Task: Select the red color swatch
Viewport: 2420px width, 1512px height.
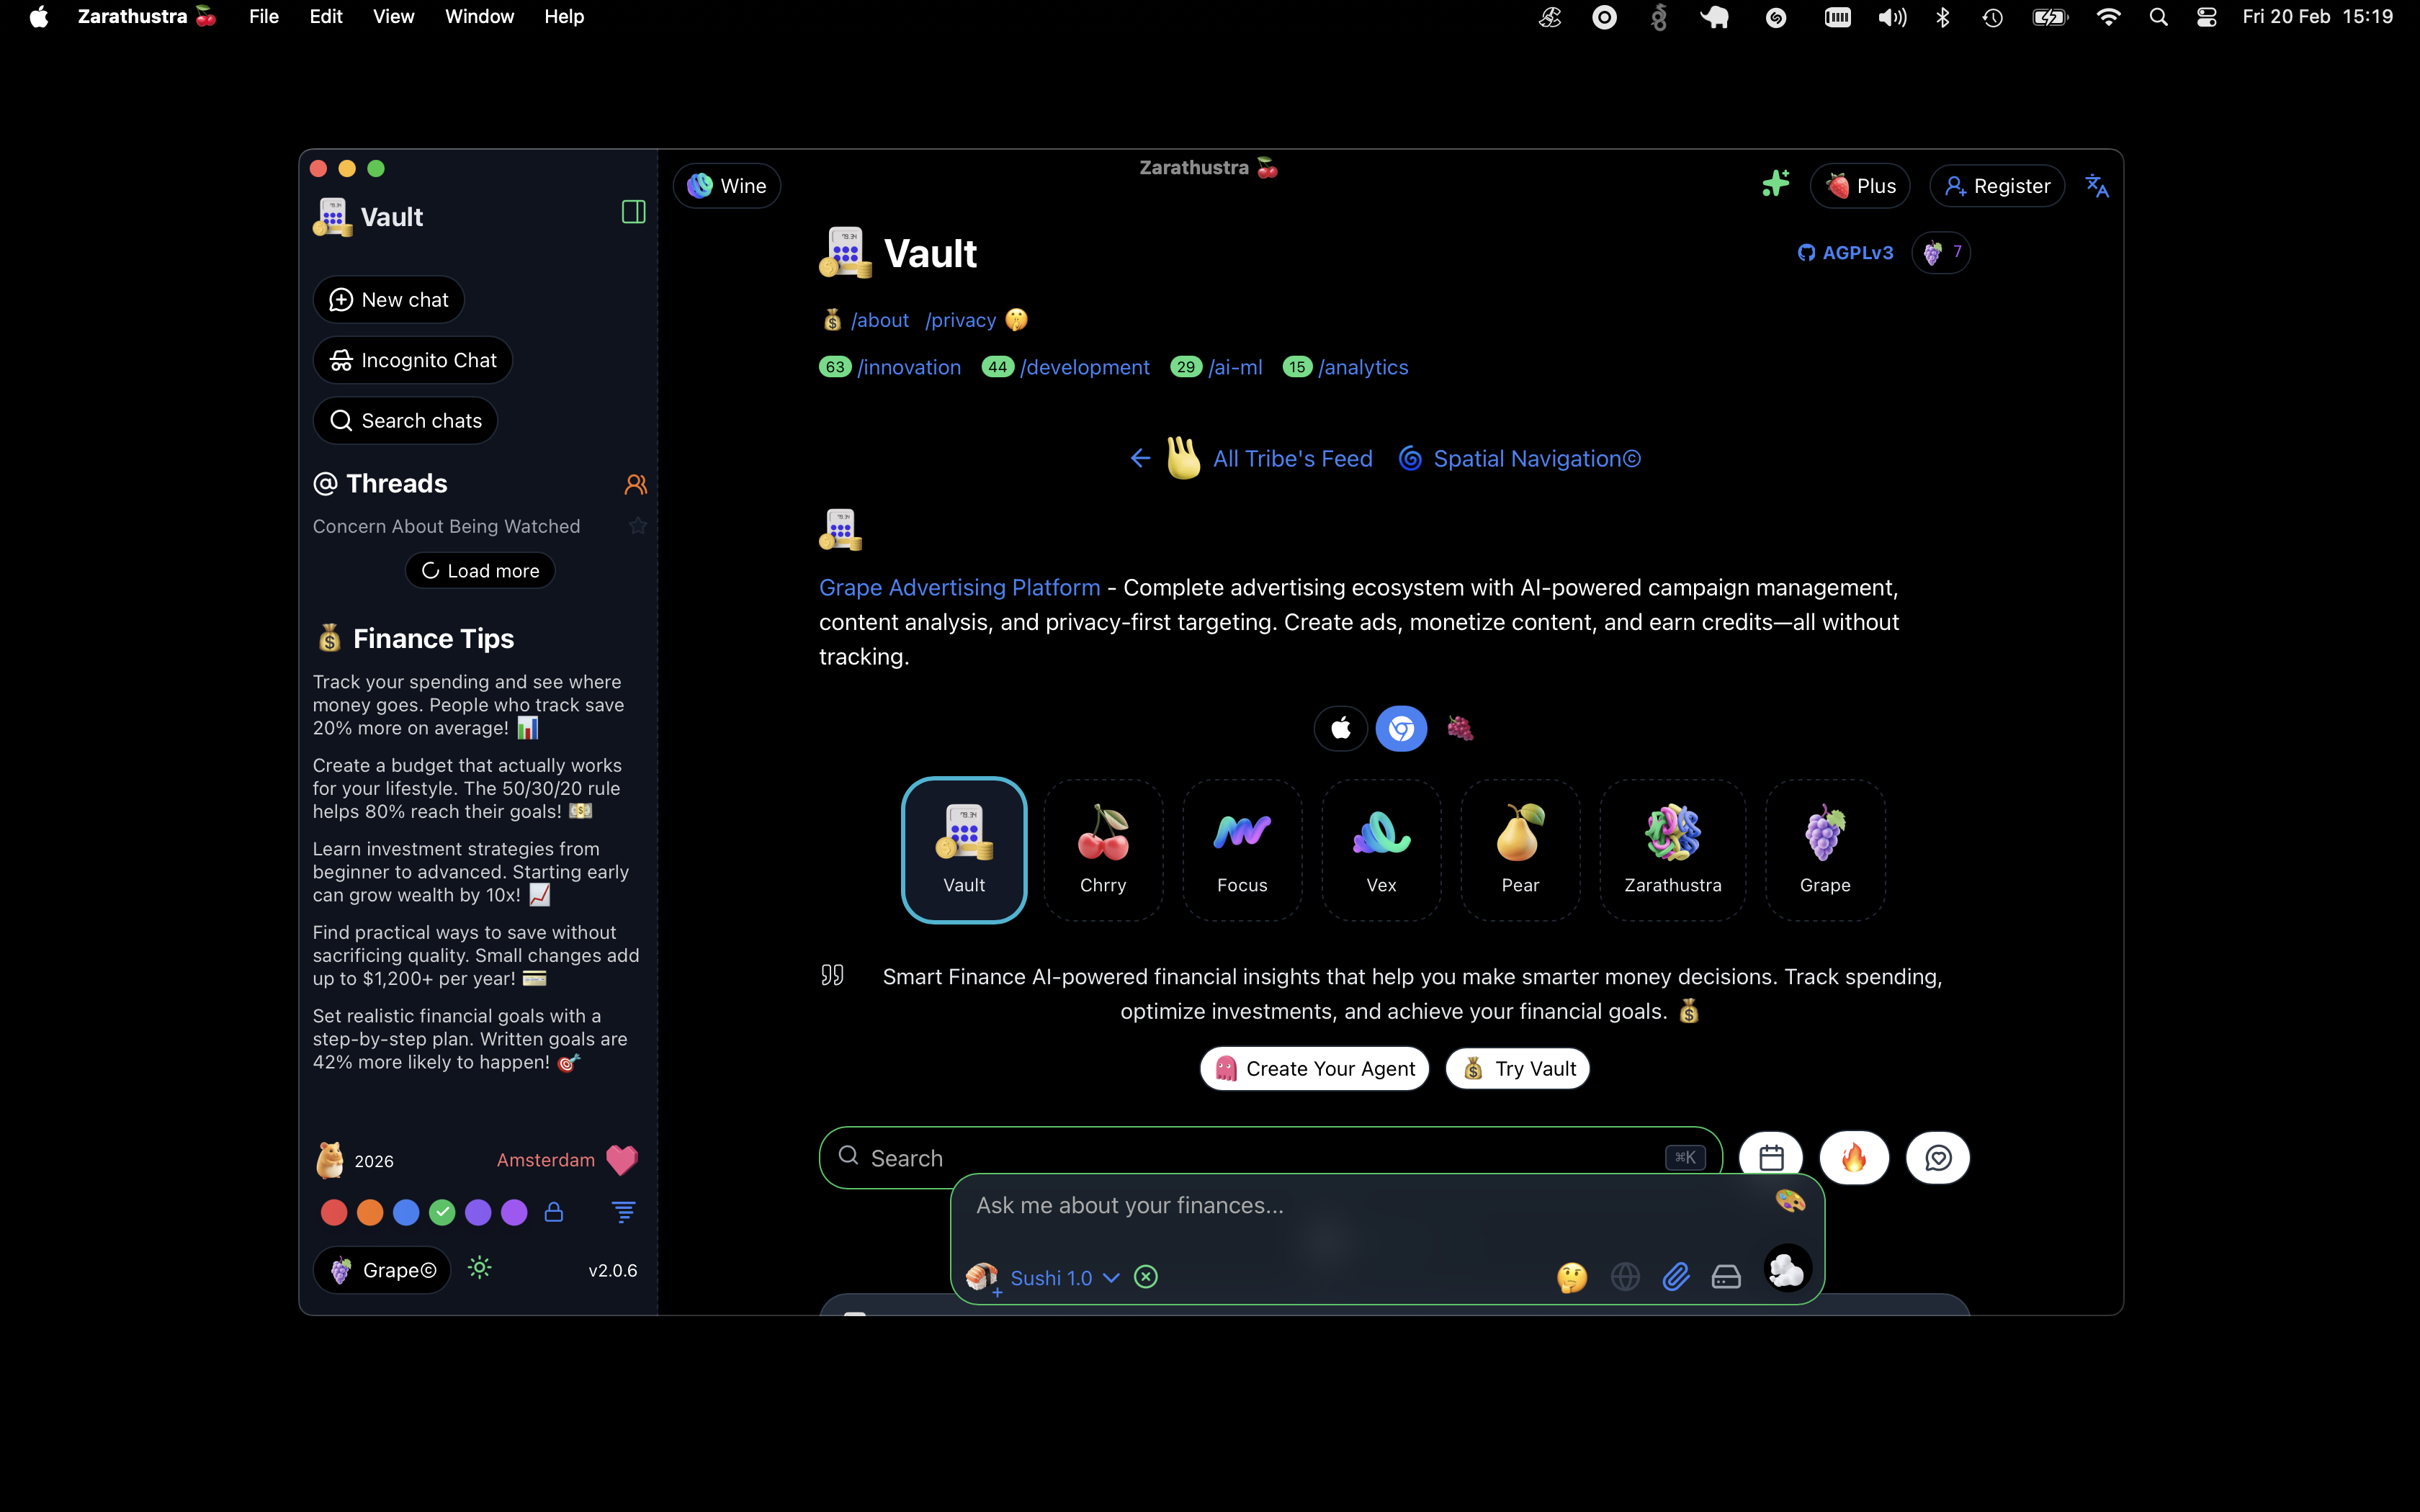Action: pos(334,1213)
